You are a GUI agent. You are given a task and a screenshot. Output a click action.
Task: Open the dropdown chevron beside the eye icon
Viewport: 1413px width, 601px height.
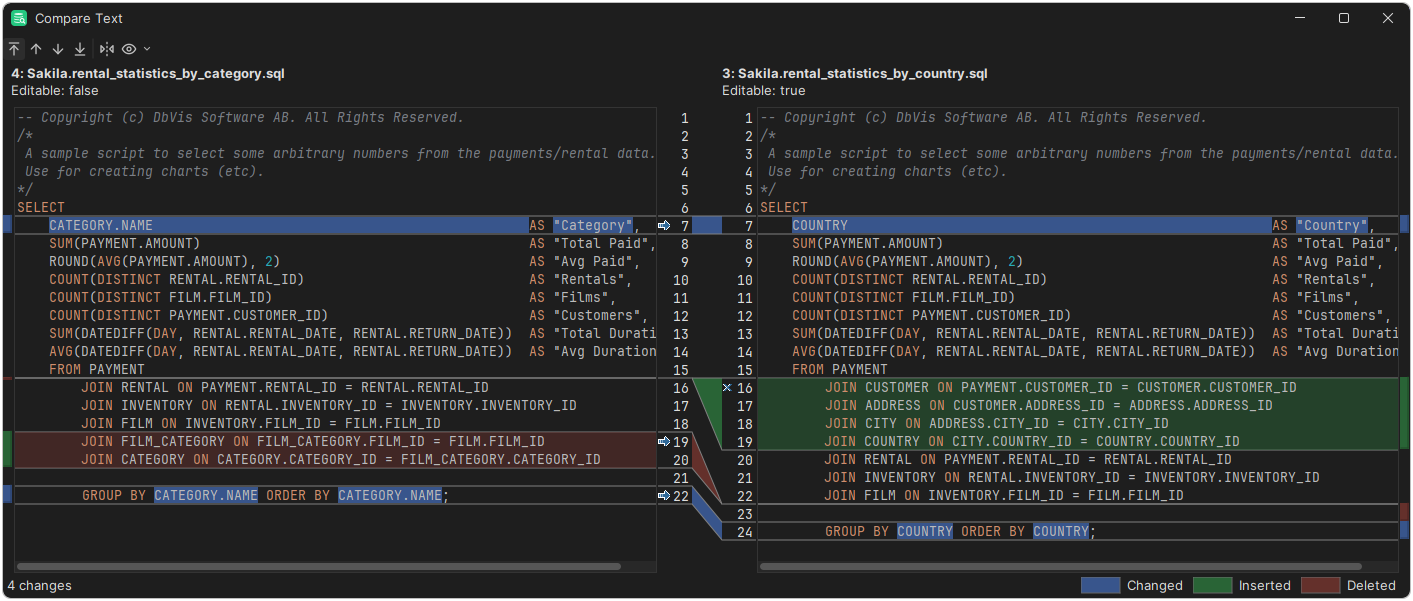(147, 49)
